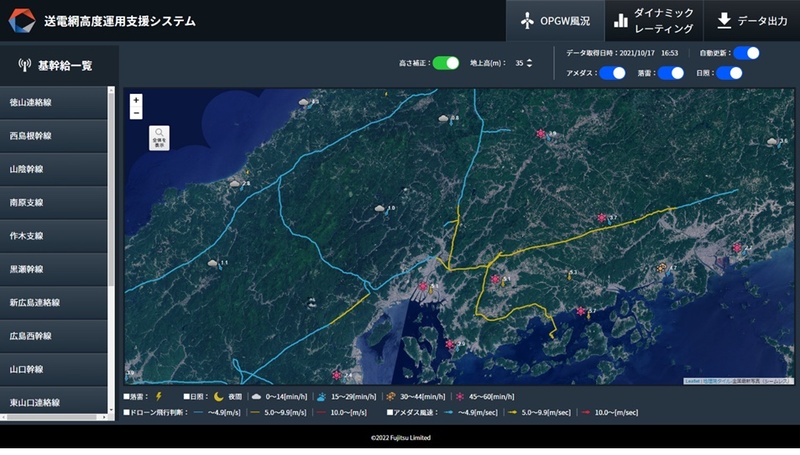Click the magnifier show-all button on map
This screenshot has width=800, height=455.
(159, 137)
